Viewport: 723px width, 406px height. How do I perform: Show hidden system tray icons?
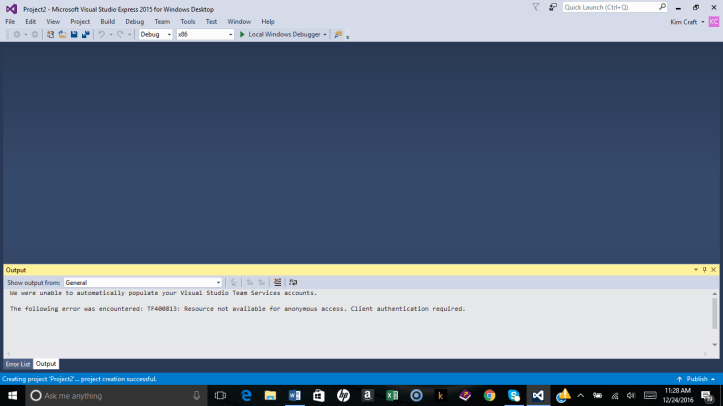581,395
